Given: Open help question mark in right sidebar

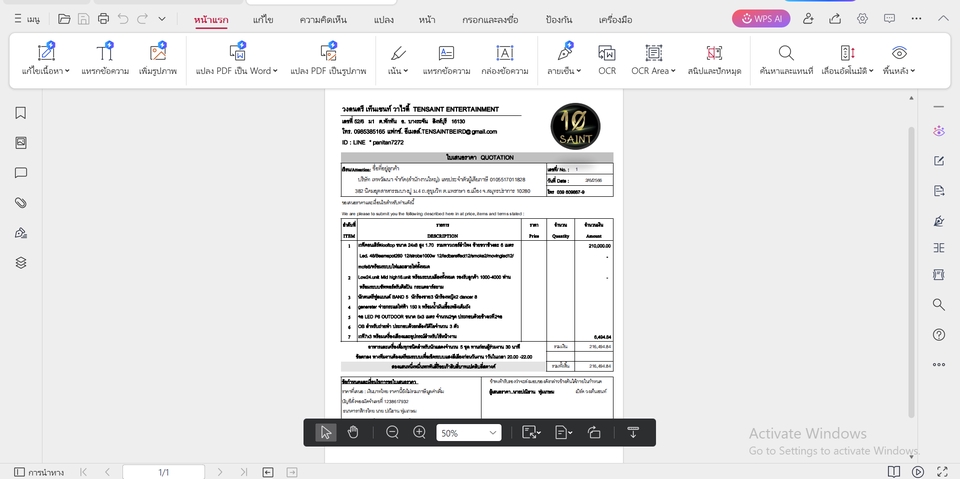Looking at the screenshot, I should (x=939, y=334).
